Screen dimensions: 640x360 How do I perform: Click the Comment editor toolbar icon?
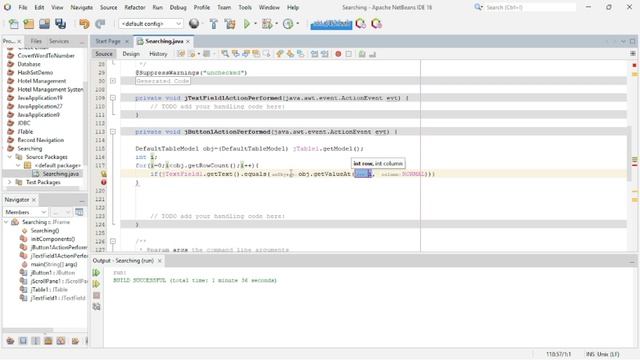[x=362, y=54]
